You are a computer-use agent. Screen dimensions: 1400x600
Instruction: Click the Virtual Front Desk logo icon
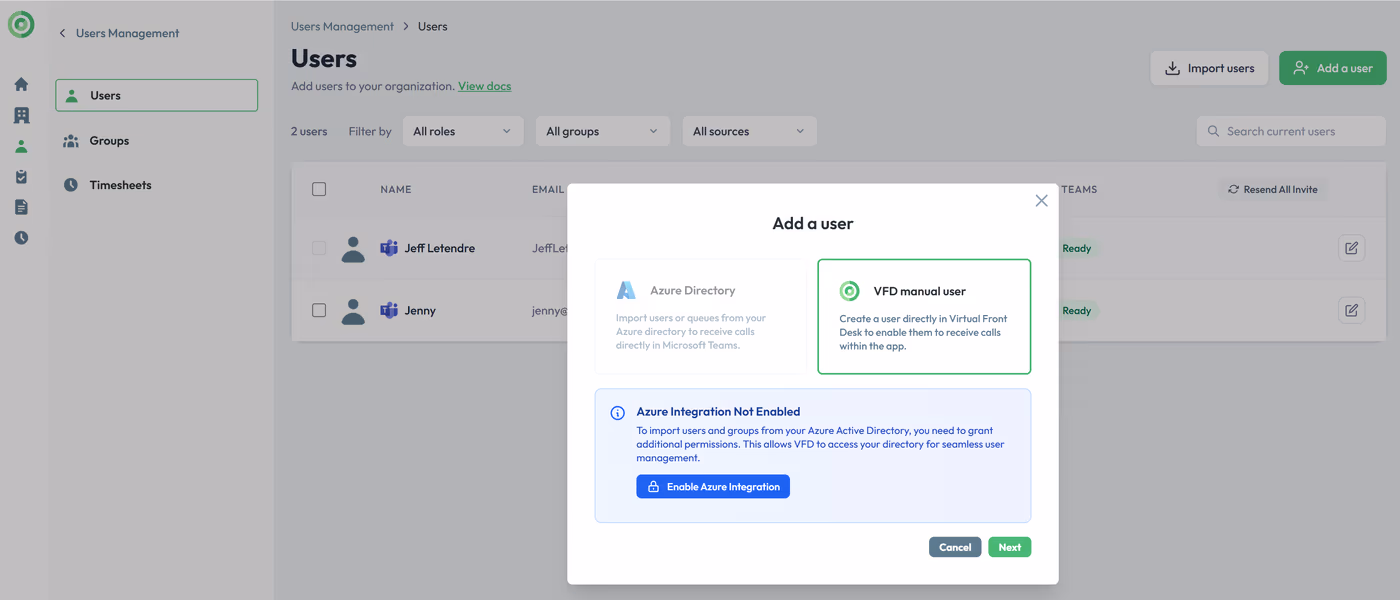(21, 25)
